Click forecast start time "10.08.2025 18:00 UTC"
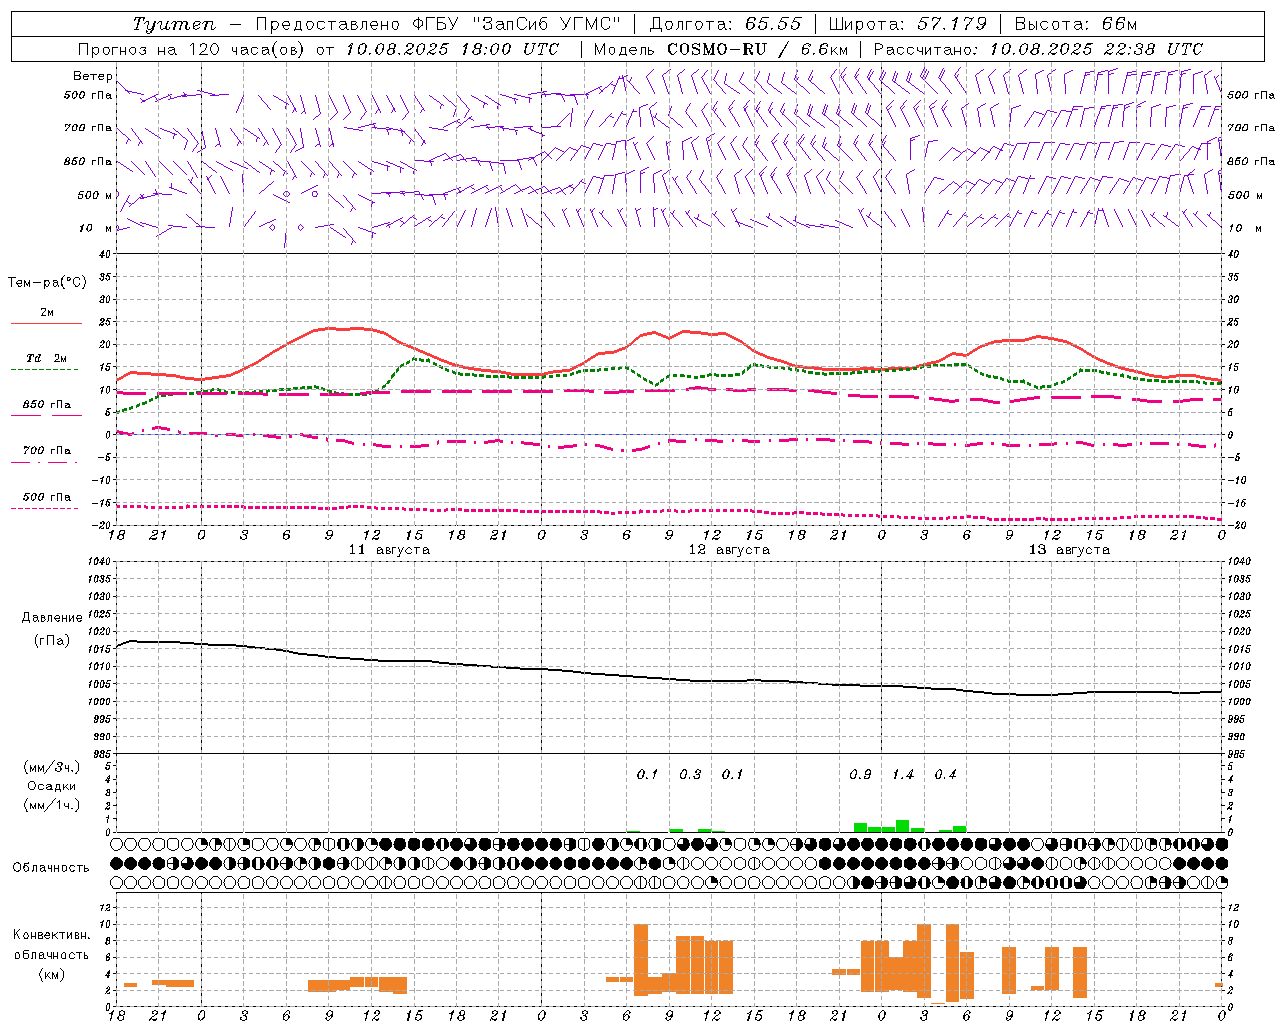Image resolution: width=1280 pixels, height=1024 pixels. (452, 49)
